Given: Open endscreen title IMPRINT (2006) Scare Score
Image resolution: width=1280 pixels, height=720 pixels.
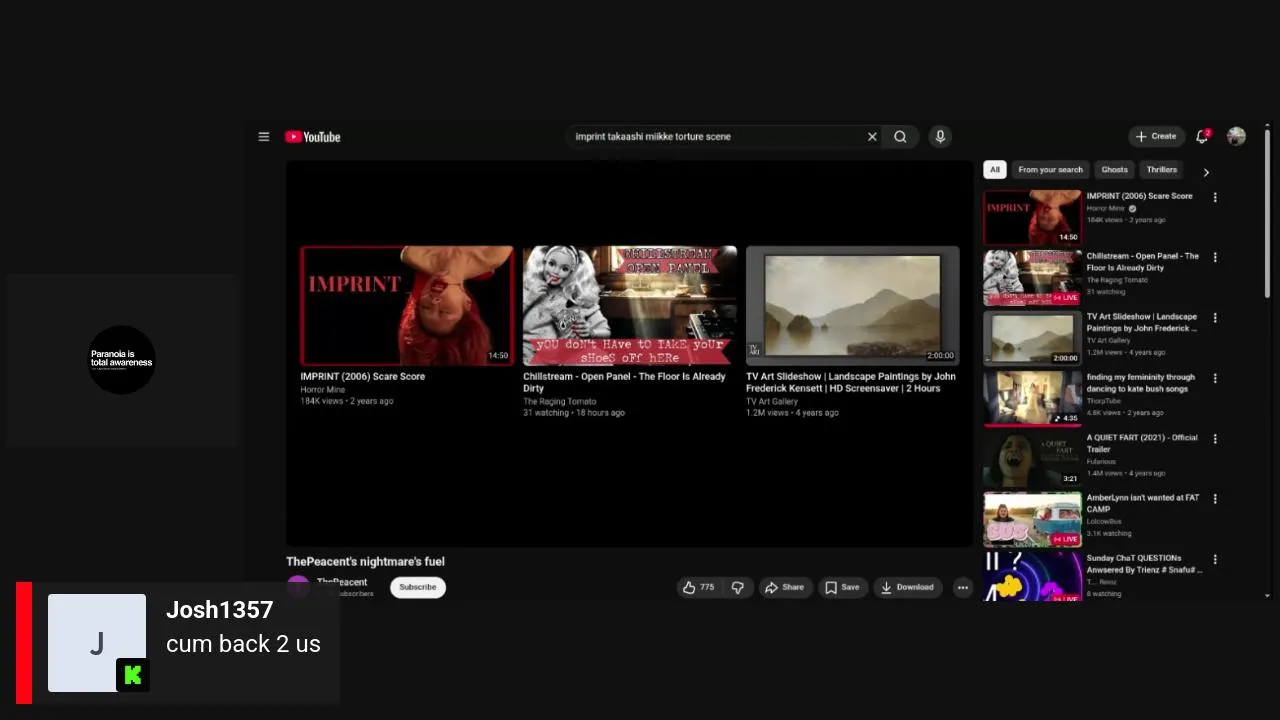Looking at the screenshot, I should click(363, 377).
